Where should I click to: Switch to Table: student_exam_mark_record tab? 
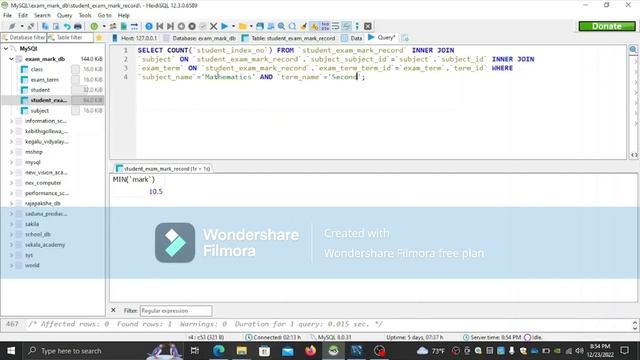click(289, 38)
